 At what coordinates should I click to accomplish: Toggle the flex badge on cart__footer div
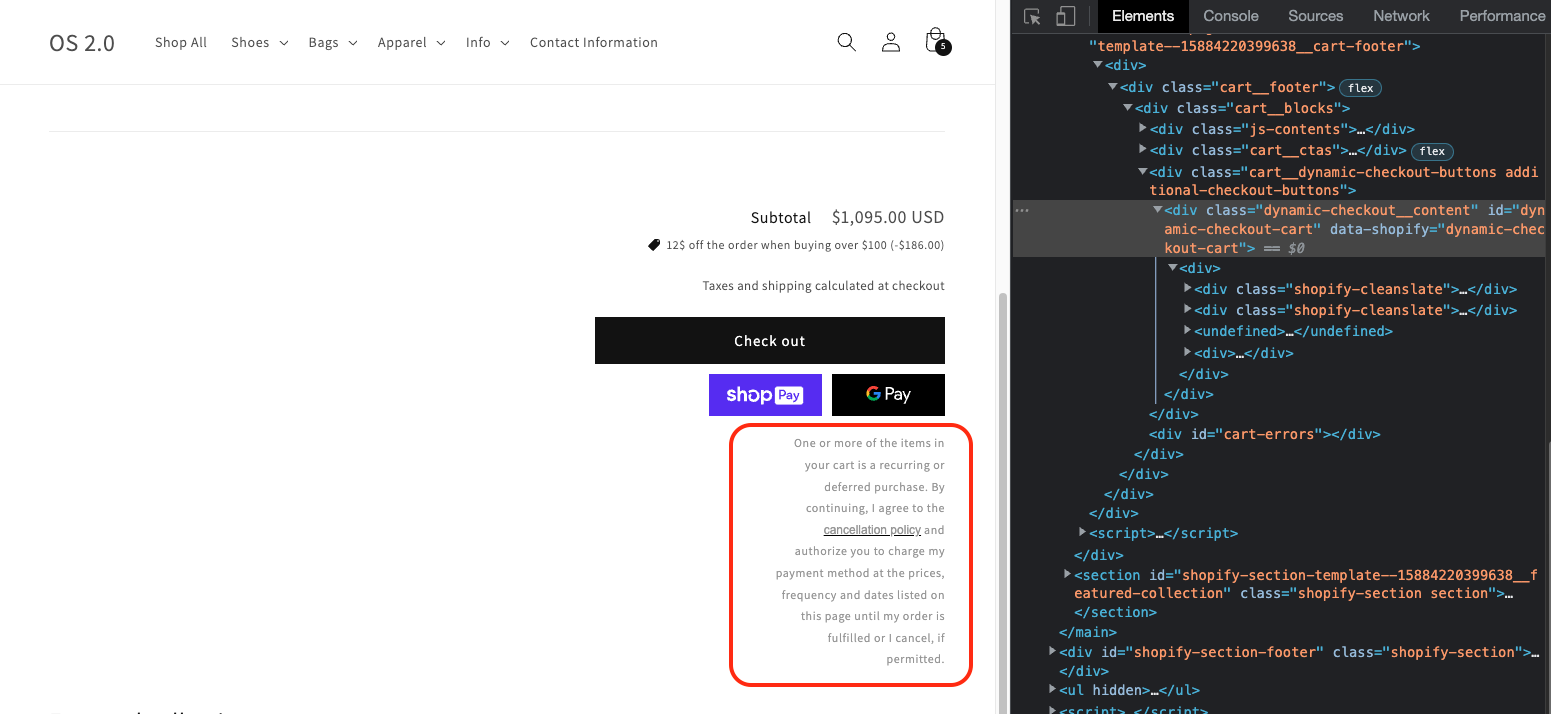point(1360,87)
